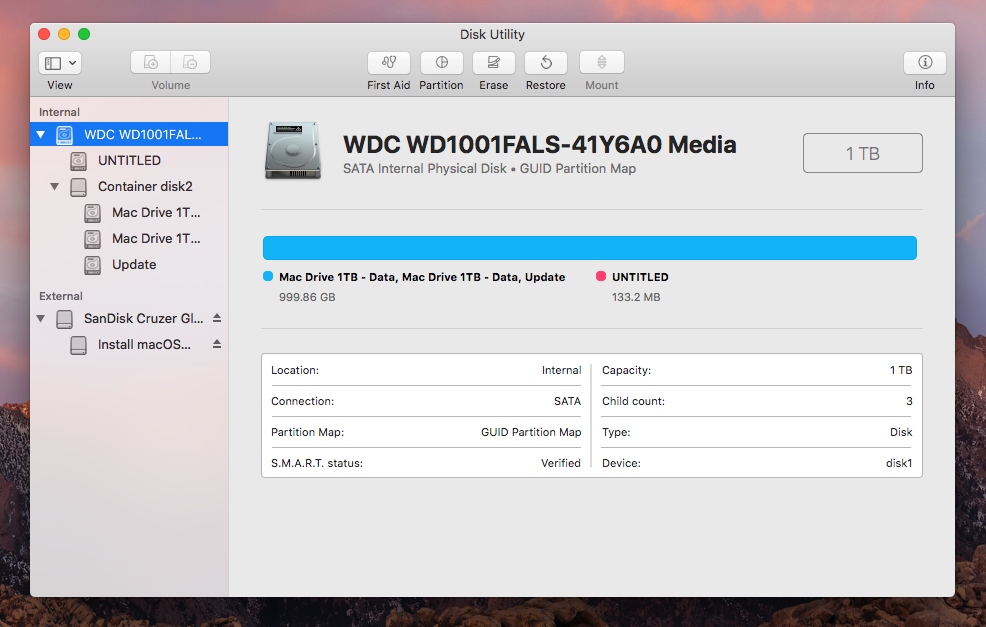
Task: Click the Add Volume icon
Action: coord(150,62)
